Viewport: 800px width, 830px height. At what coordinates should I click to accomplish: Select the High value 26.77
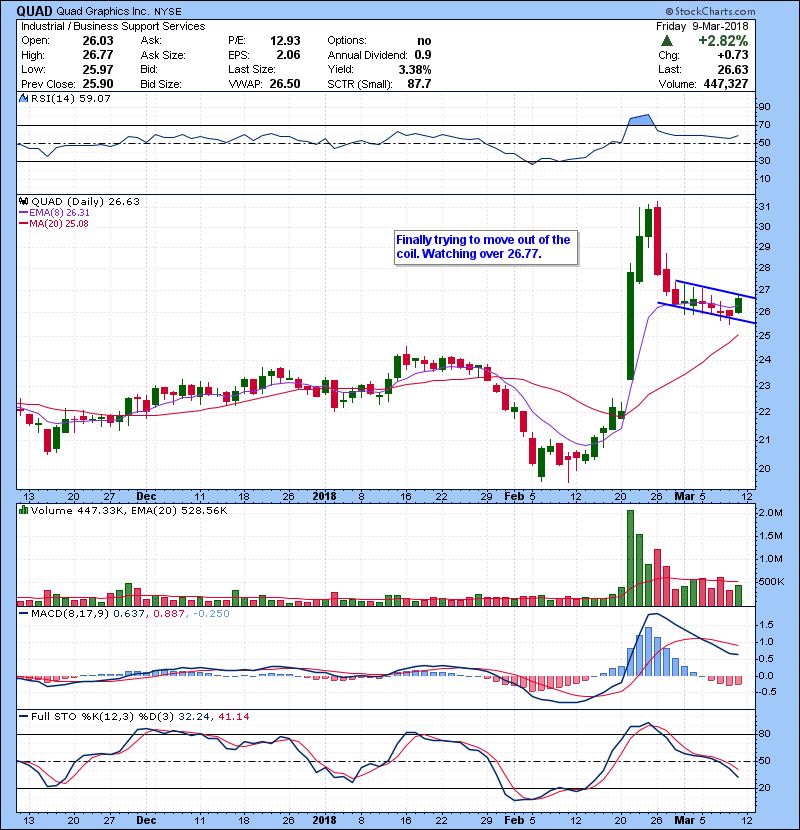point(97,55)
